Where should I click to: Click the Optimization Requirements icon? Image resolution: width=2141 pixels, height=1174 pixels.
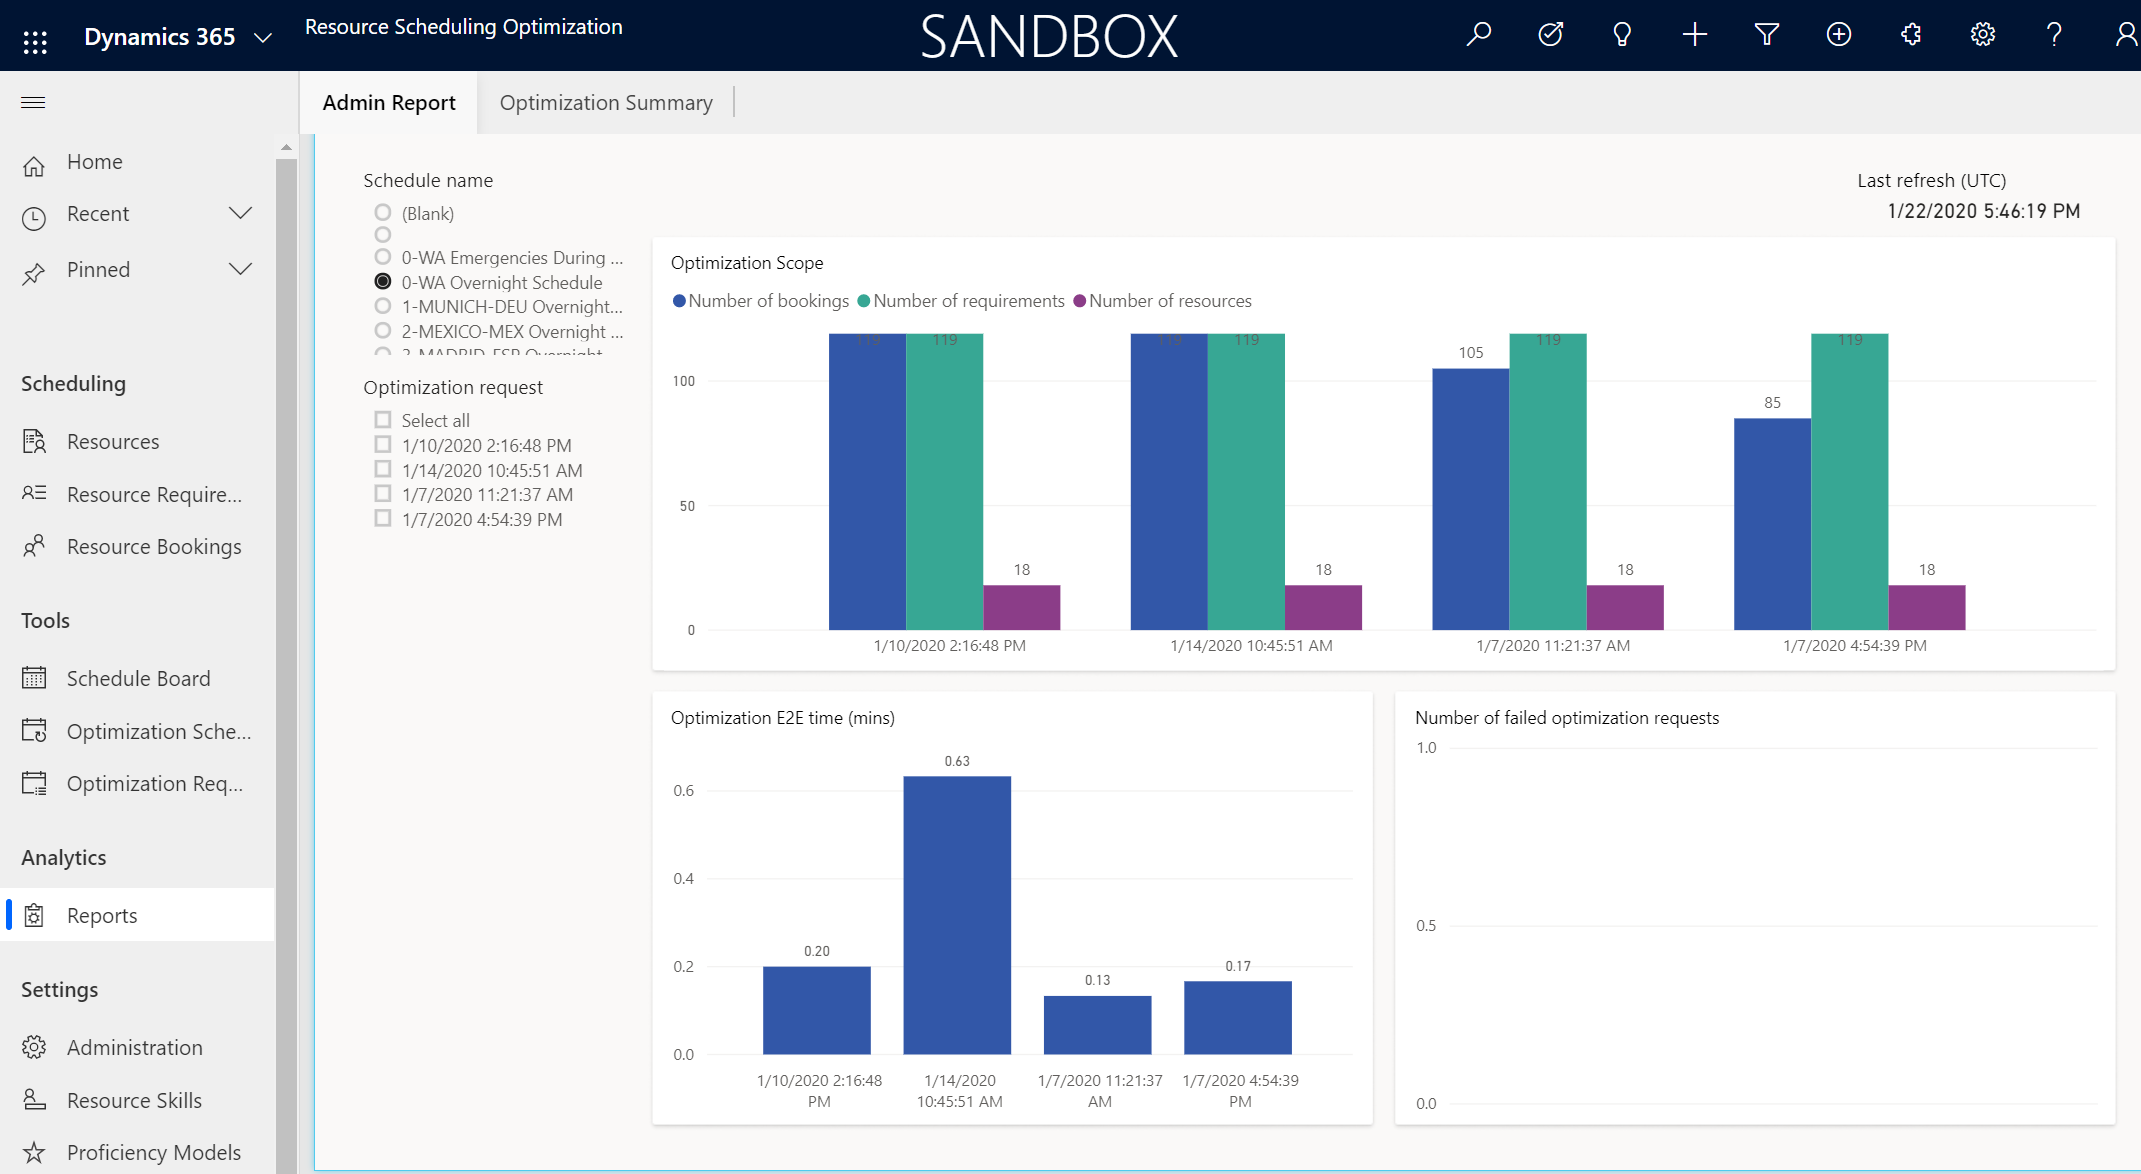pyautogui.click(x=35, y=782)
